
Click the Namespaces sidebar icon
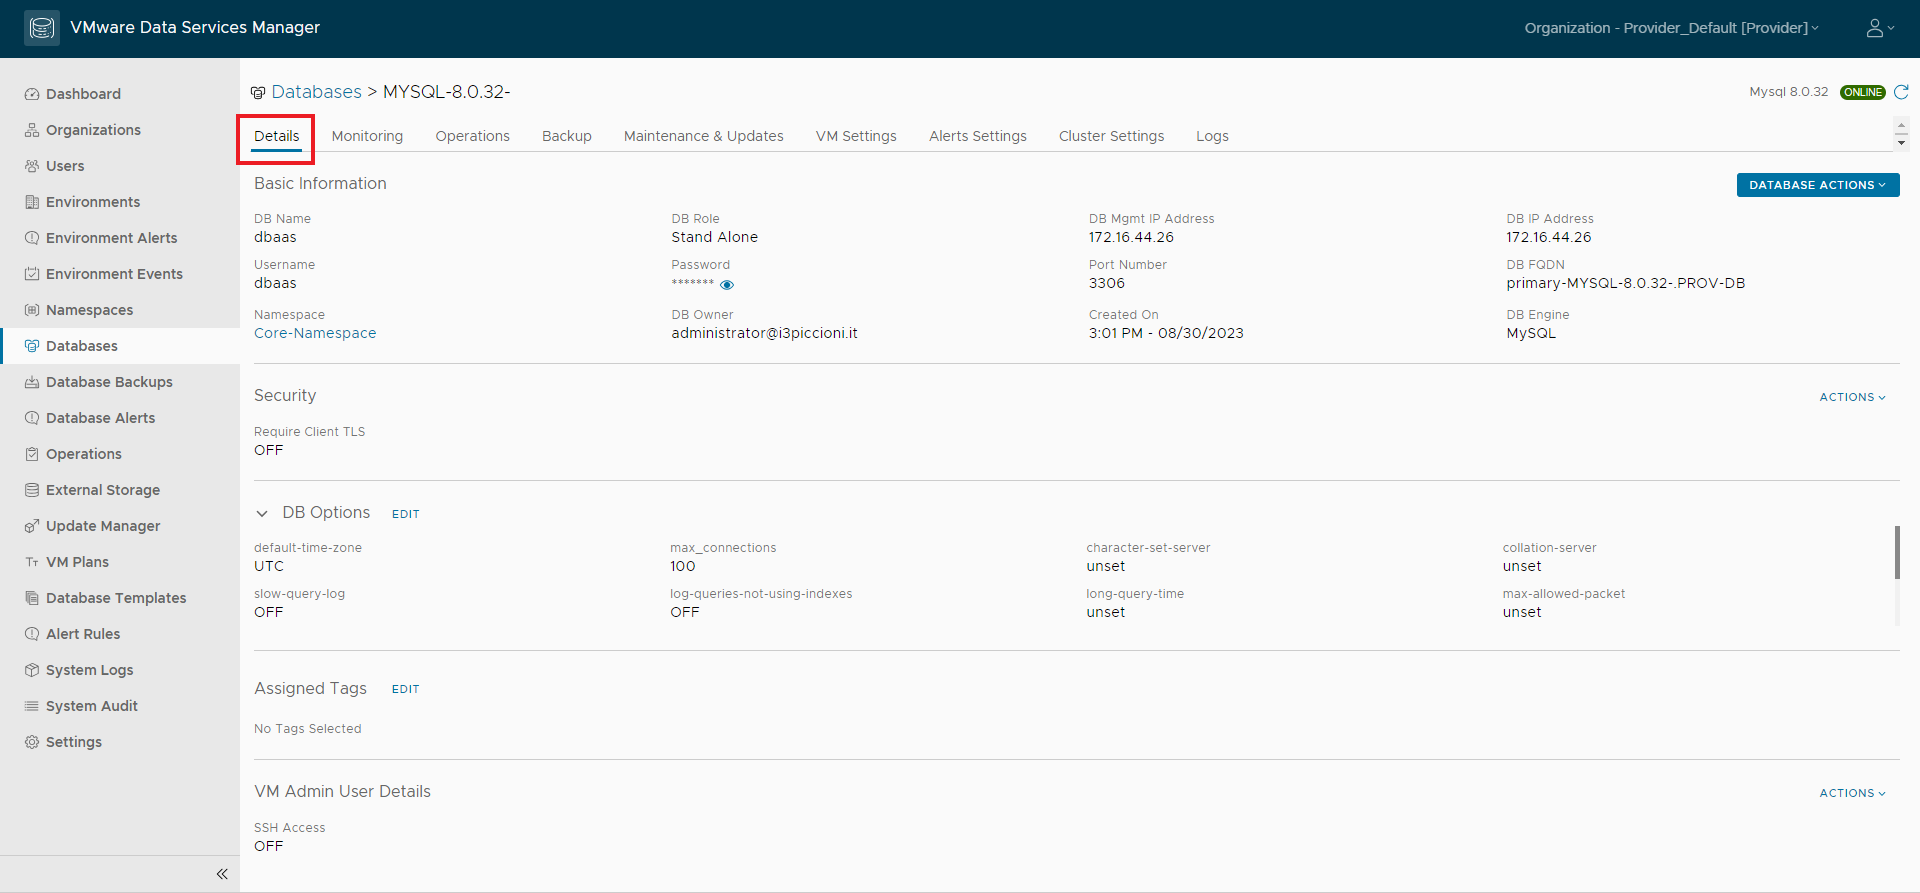32,310
